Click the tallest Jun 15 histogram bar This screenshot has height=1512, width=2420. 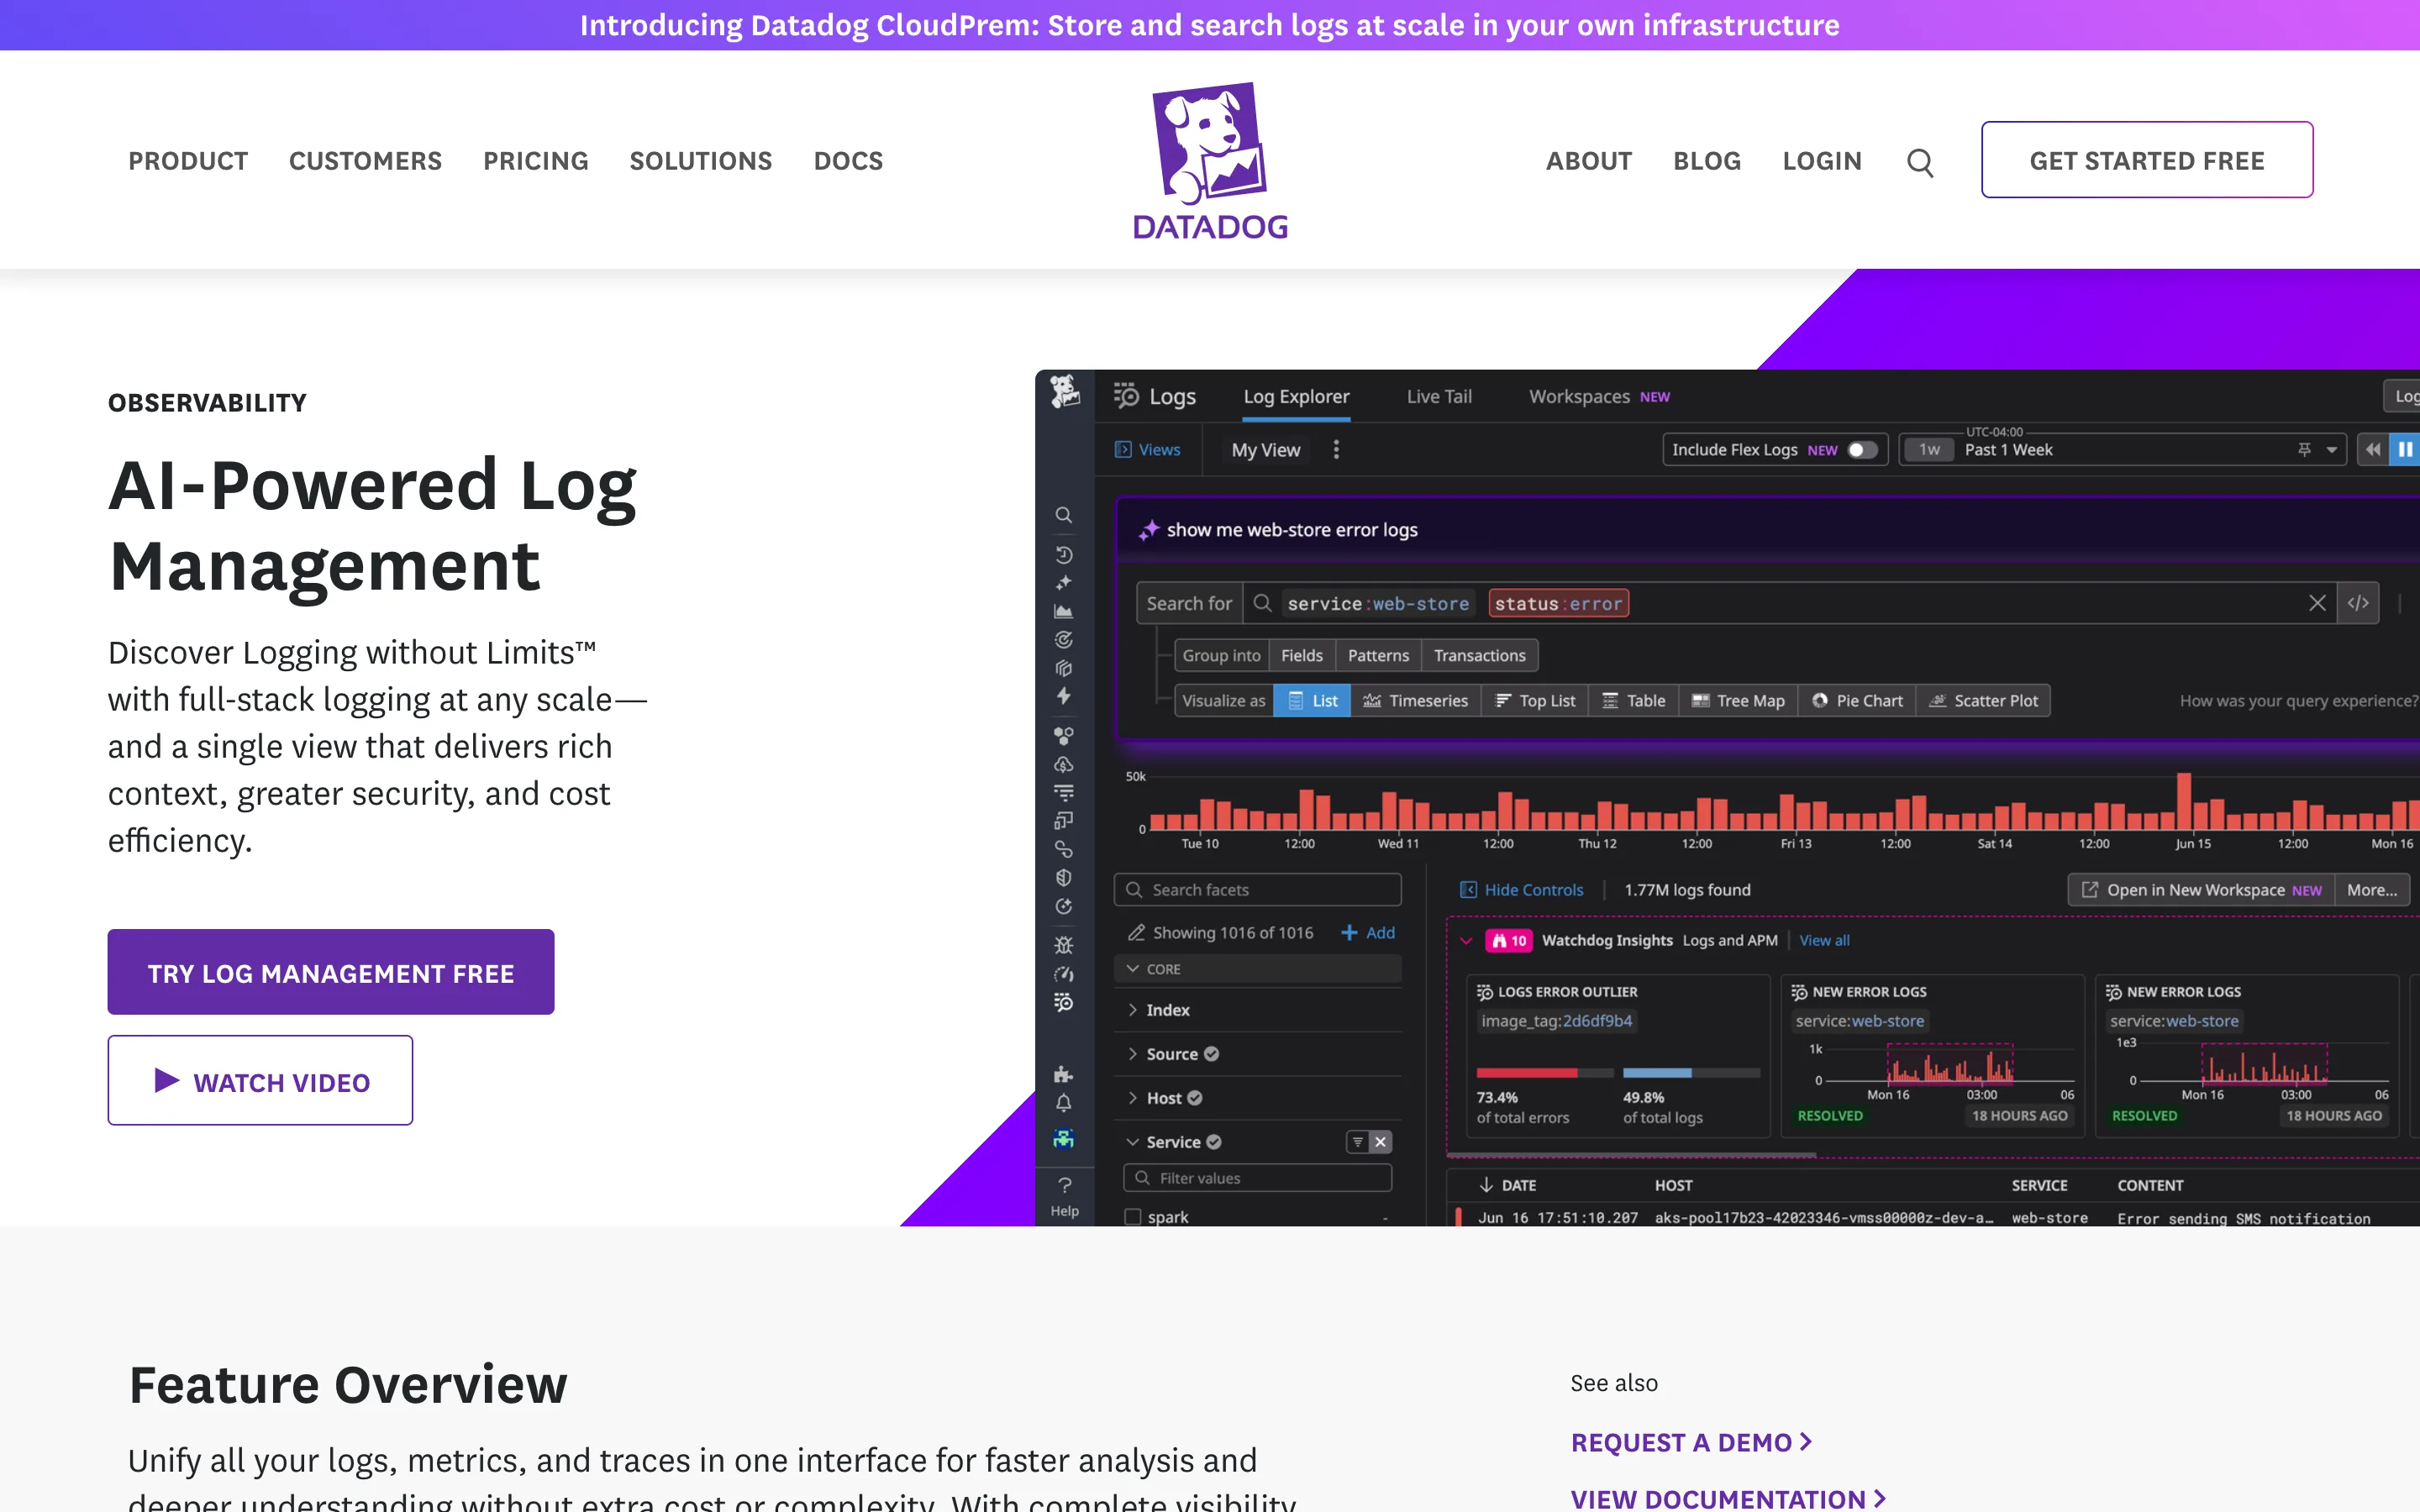pos(2184,801)
